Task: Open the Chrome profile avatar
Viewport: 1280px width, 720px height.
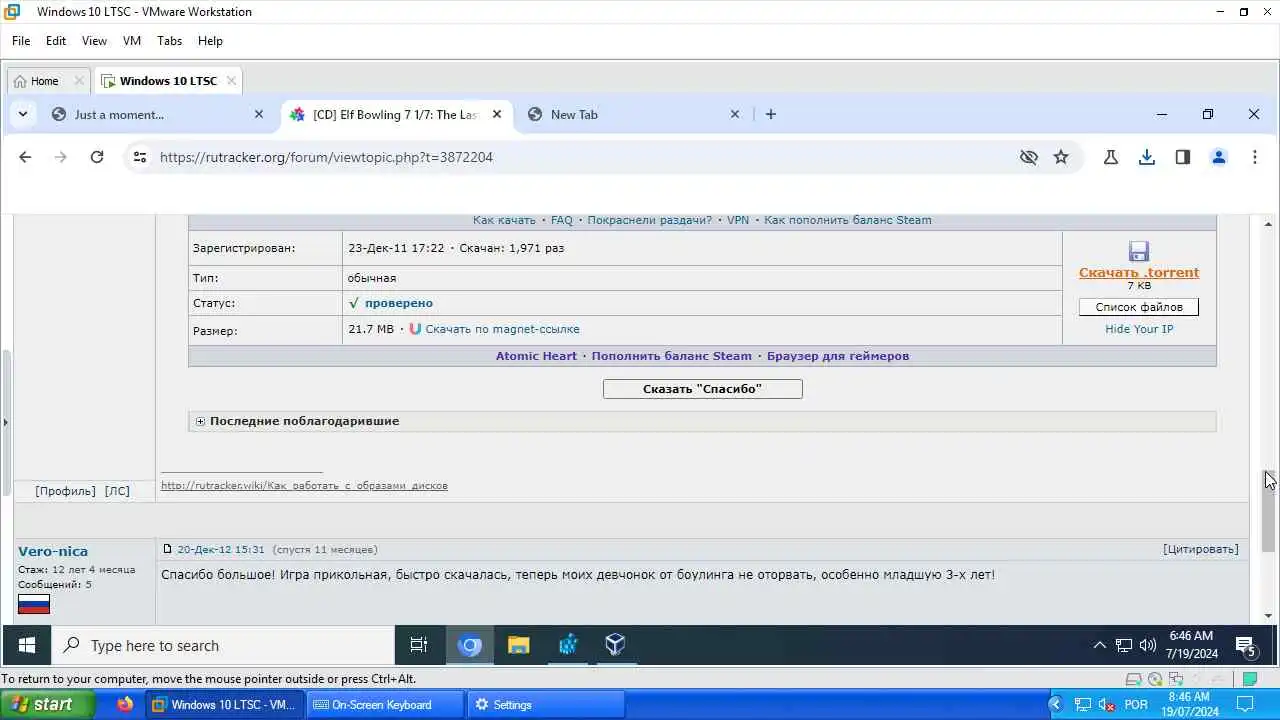Action: pos(1219,157)
